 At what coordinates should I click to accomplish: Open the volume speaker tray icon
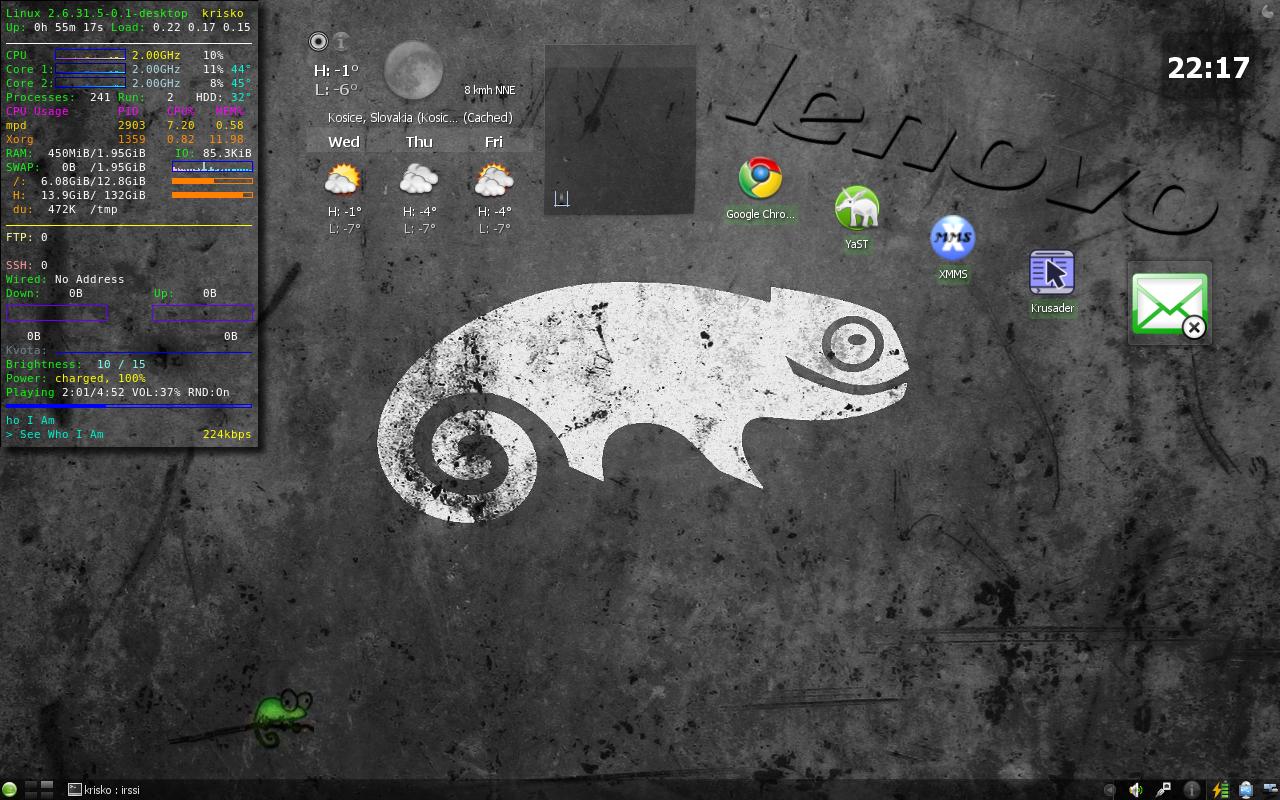tap(1136, 790)
